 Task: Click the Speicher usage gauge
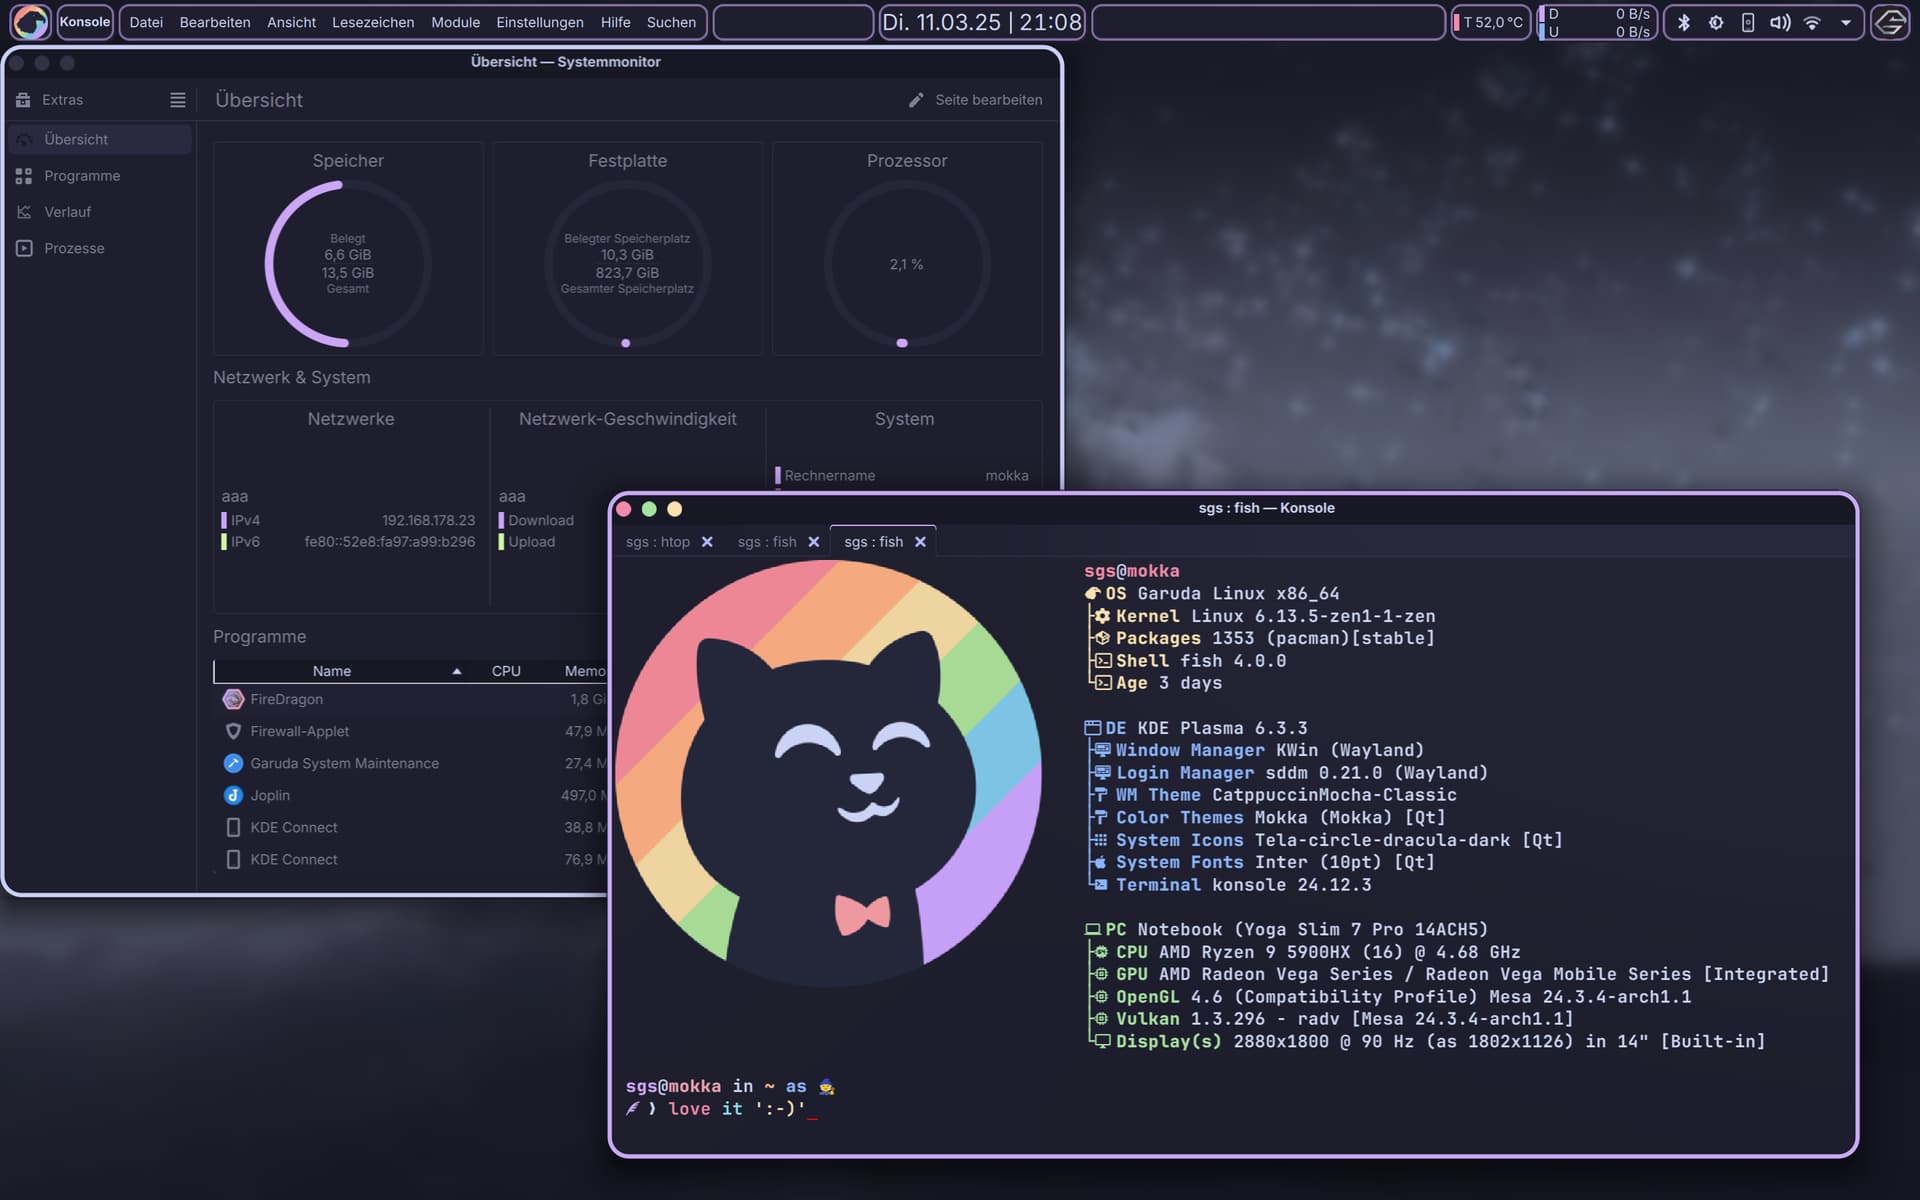tap(348, 264)
